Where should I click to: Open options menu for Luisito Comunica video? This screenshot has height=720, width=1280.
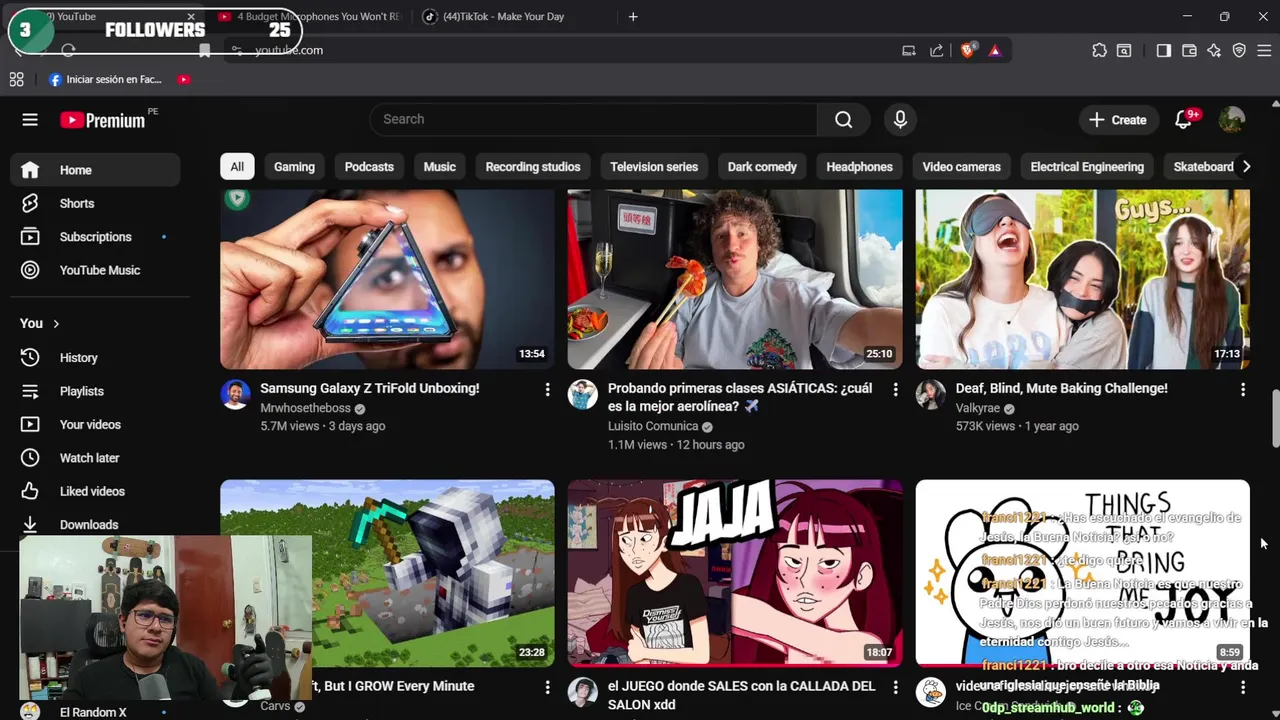(895, 389)
